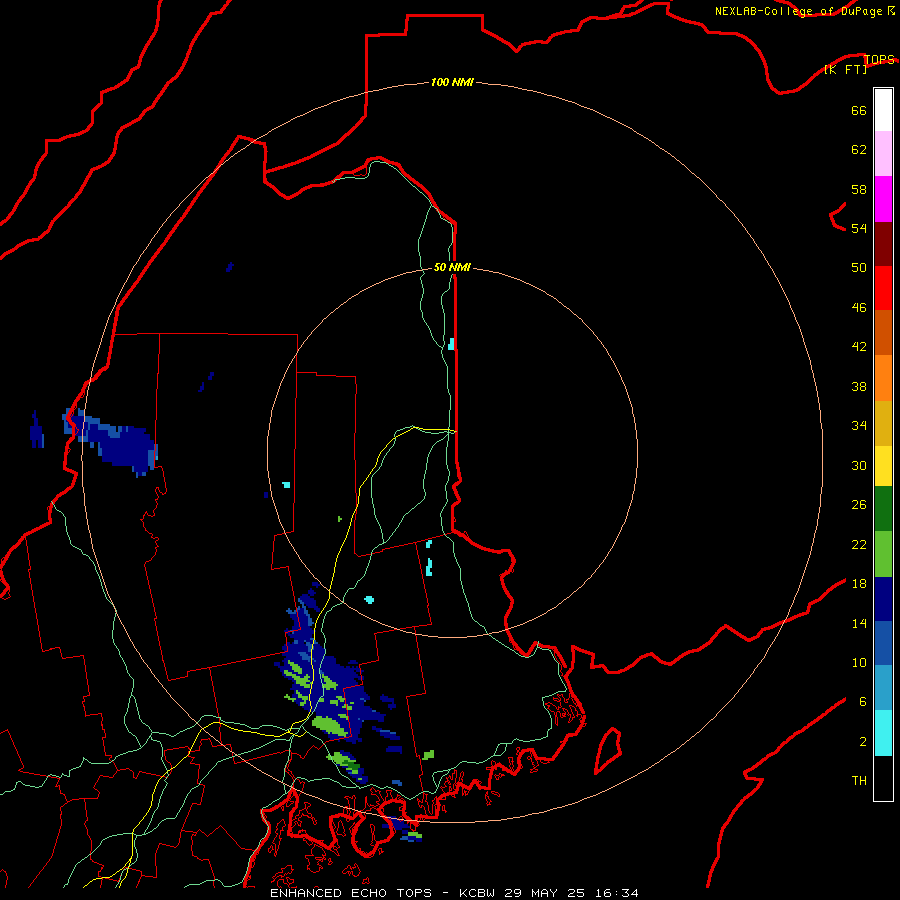Image resolution: width=900 pixels, height=900 pixels.
Task: Click the 2 legend value
Action: point(863,742)
